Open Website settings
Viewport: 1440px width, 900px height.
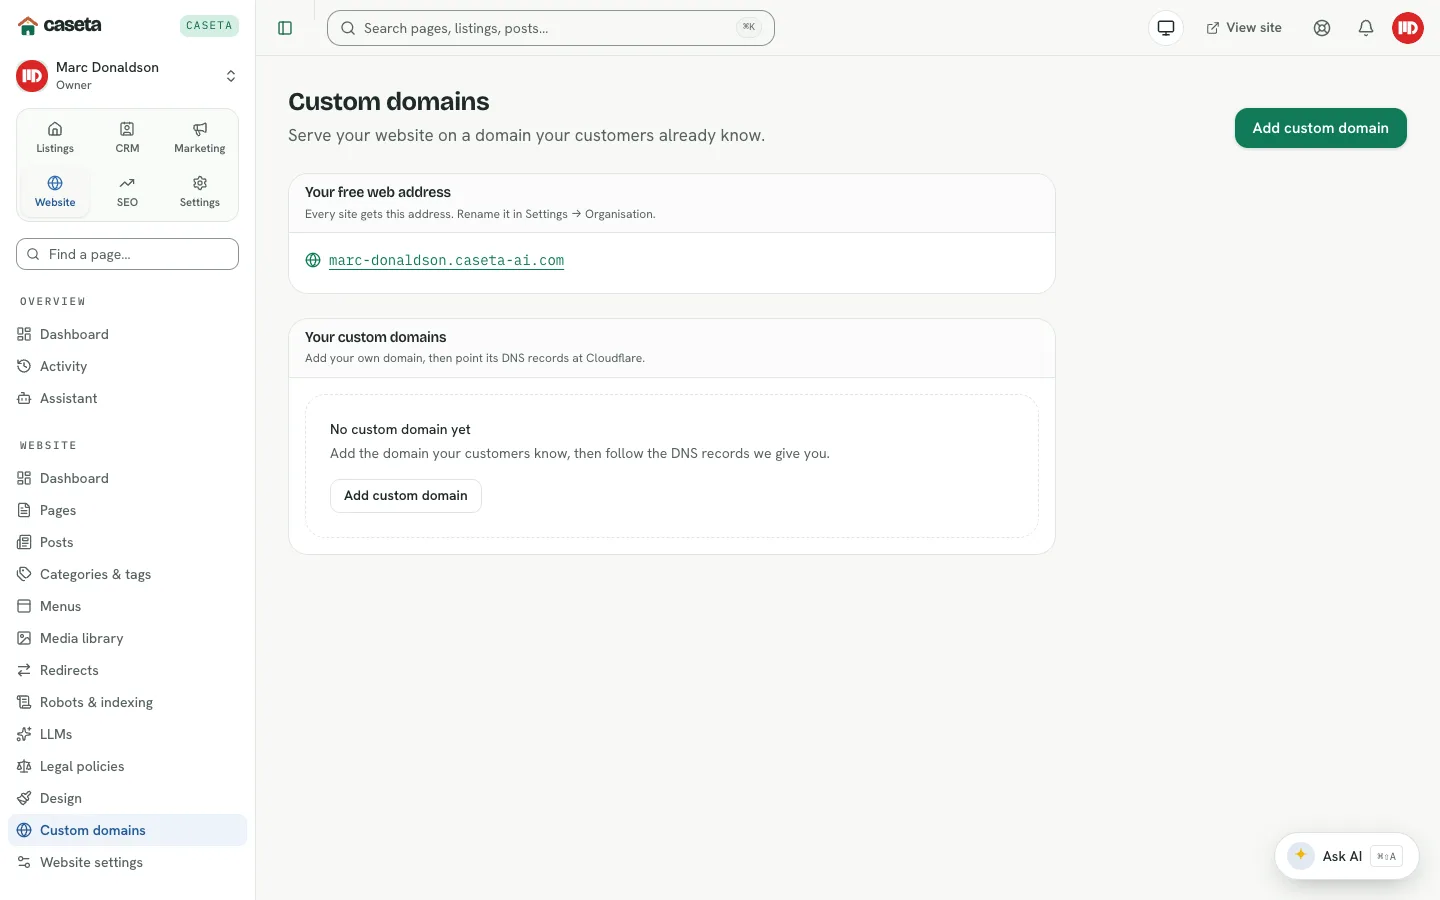pos(127,862)
